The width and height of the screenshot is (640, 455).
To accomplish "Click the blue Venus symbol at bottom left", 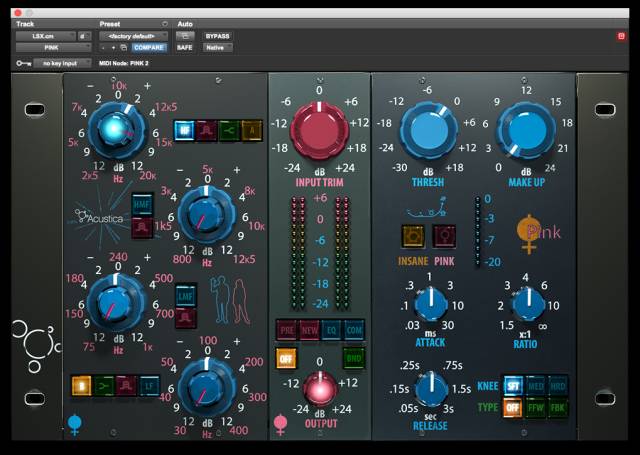I will pos(75,424).
